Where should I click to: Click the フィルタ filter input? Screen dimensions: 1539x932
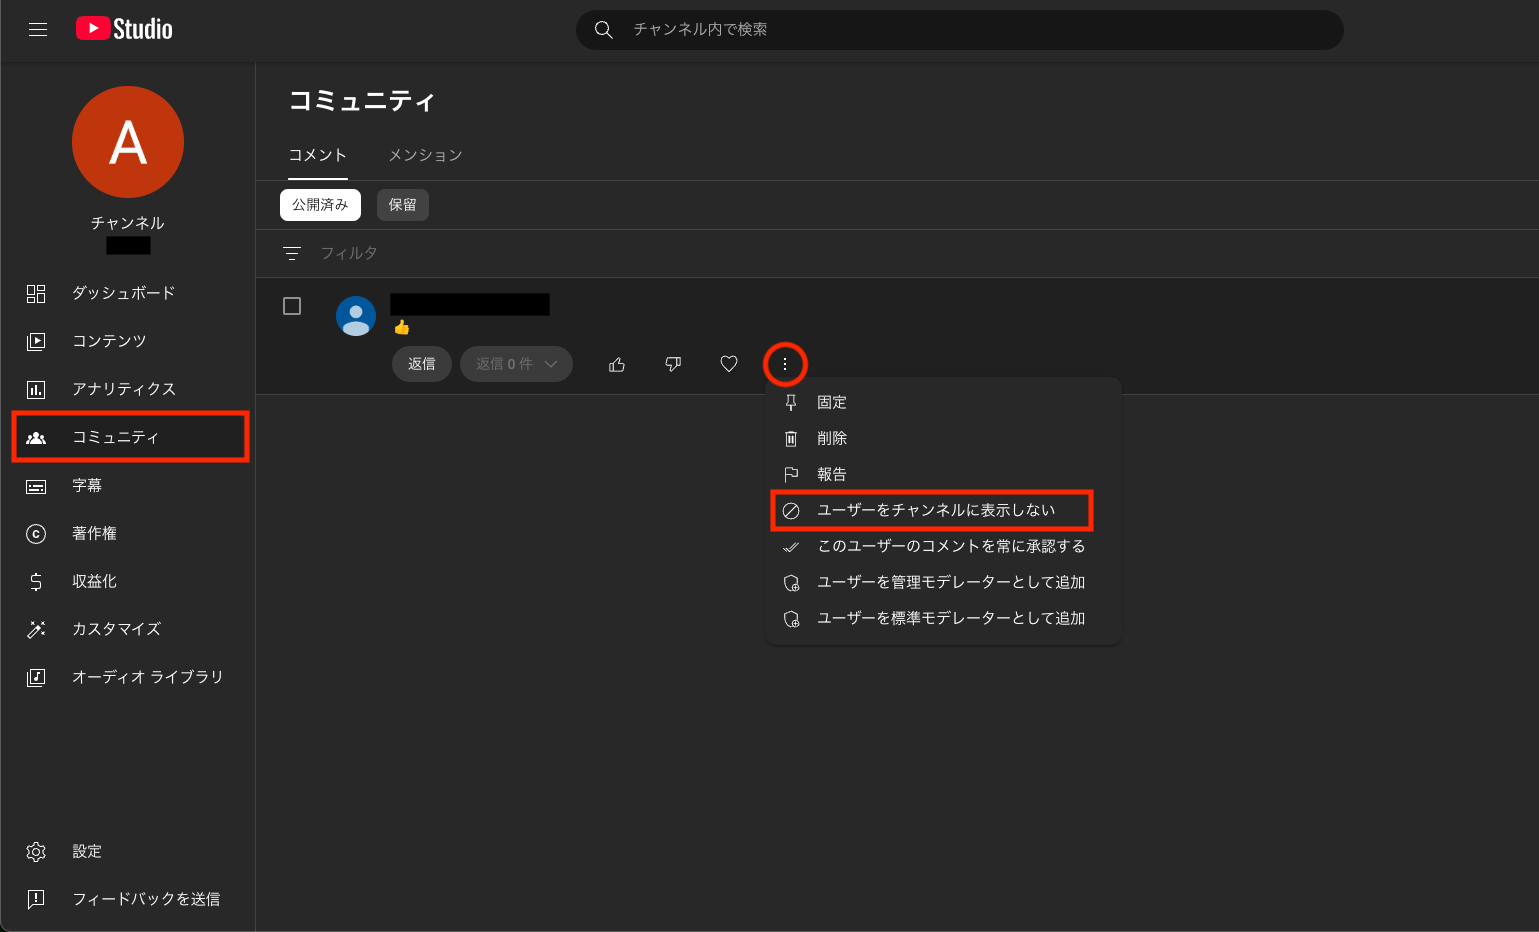349,253
